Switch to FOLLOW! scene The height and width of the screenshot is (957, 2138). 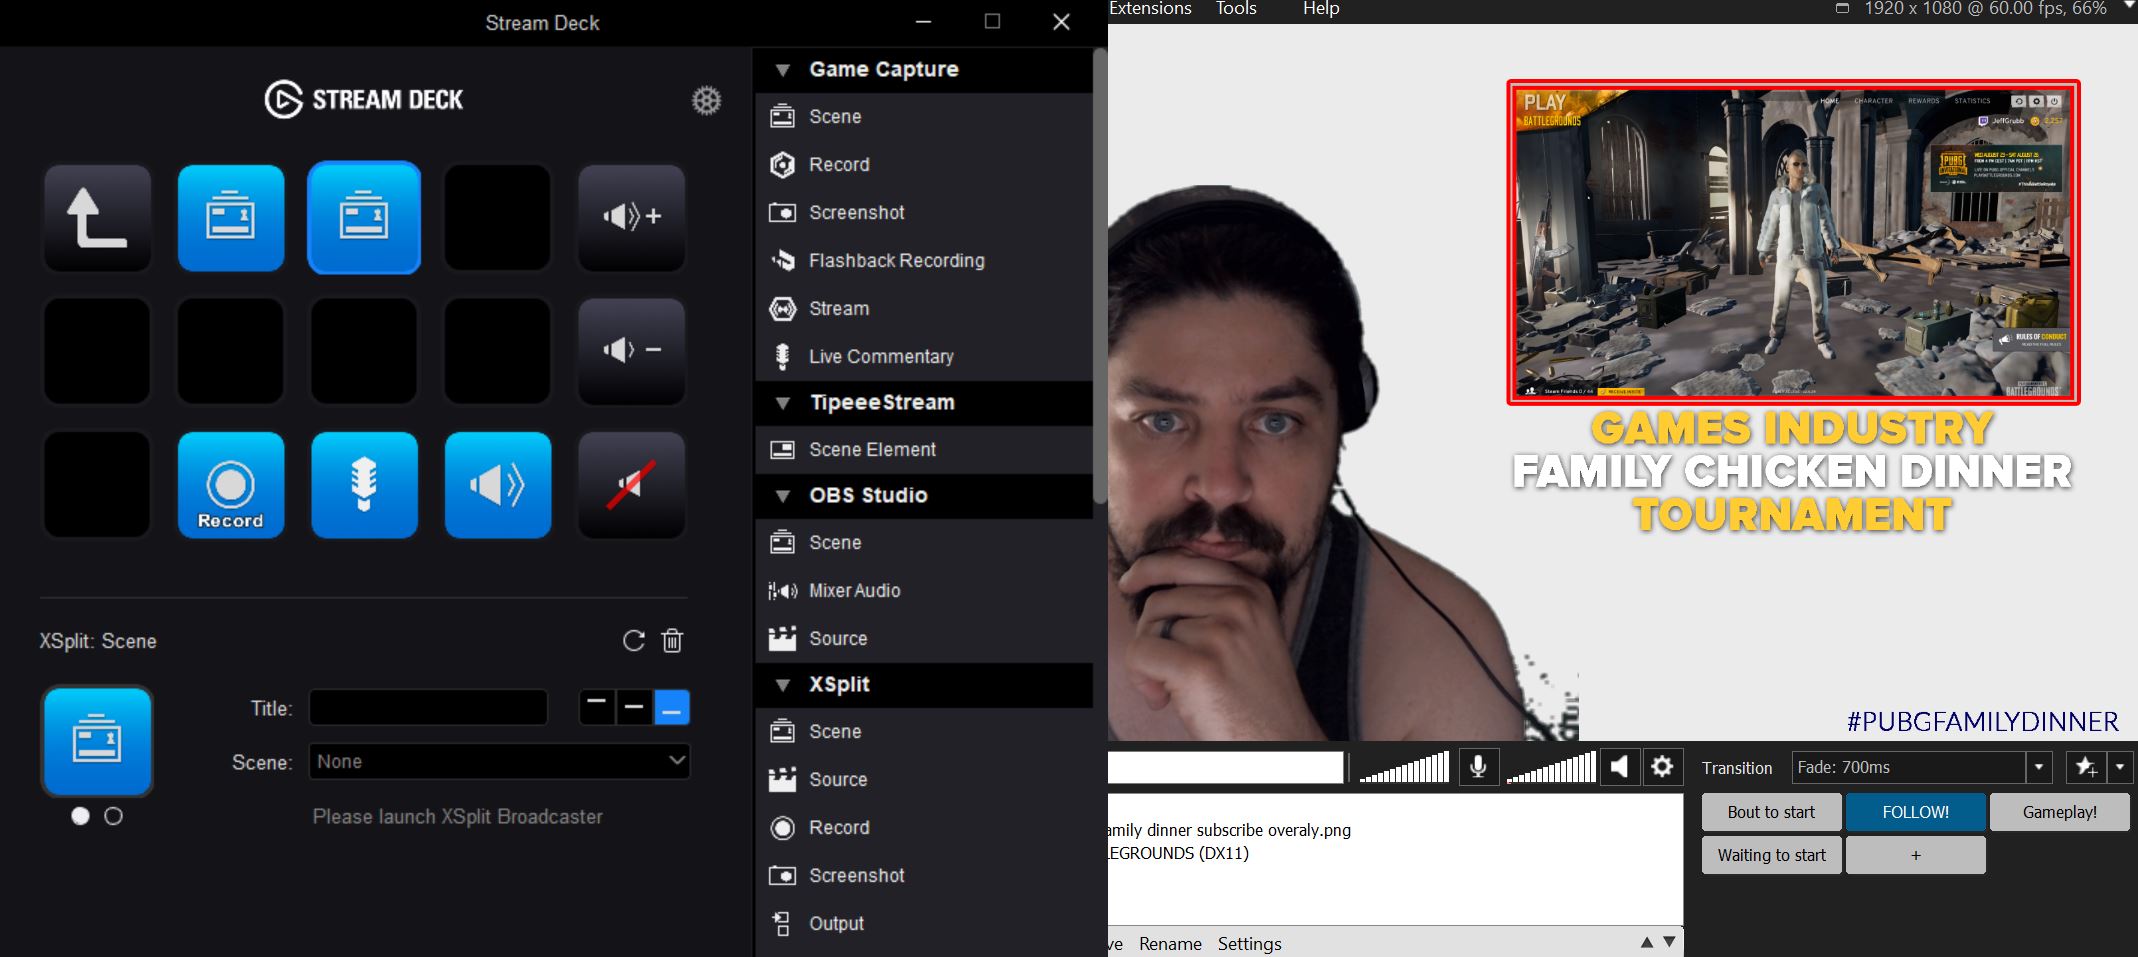[1915, 812]
